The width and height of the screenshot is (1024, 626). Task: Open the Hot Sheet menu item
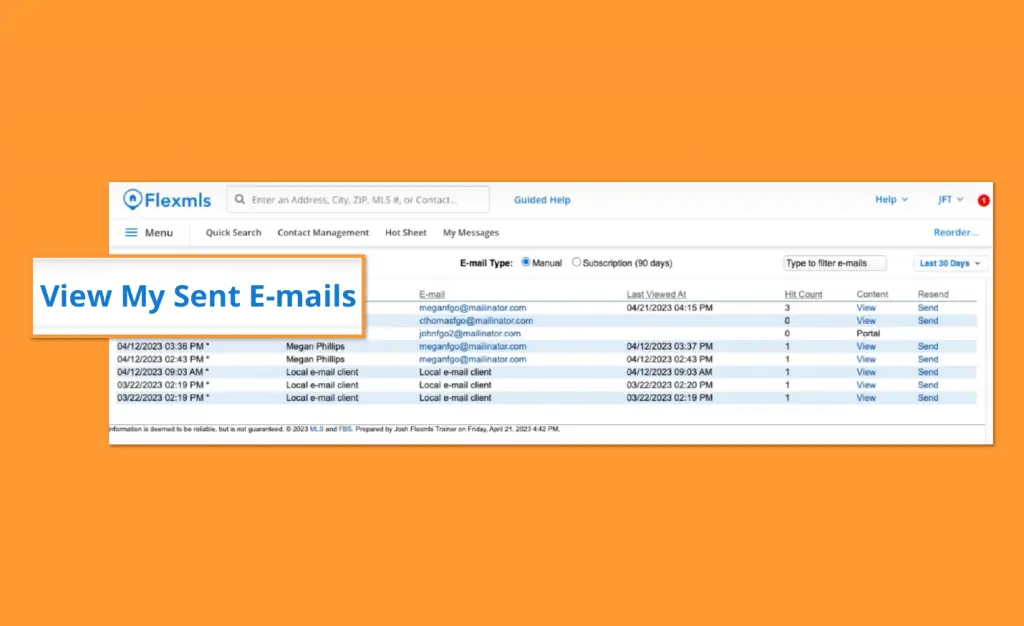[406, 233]
